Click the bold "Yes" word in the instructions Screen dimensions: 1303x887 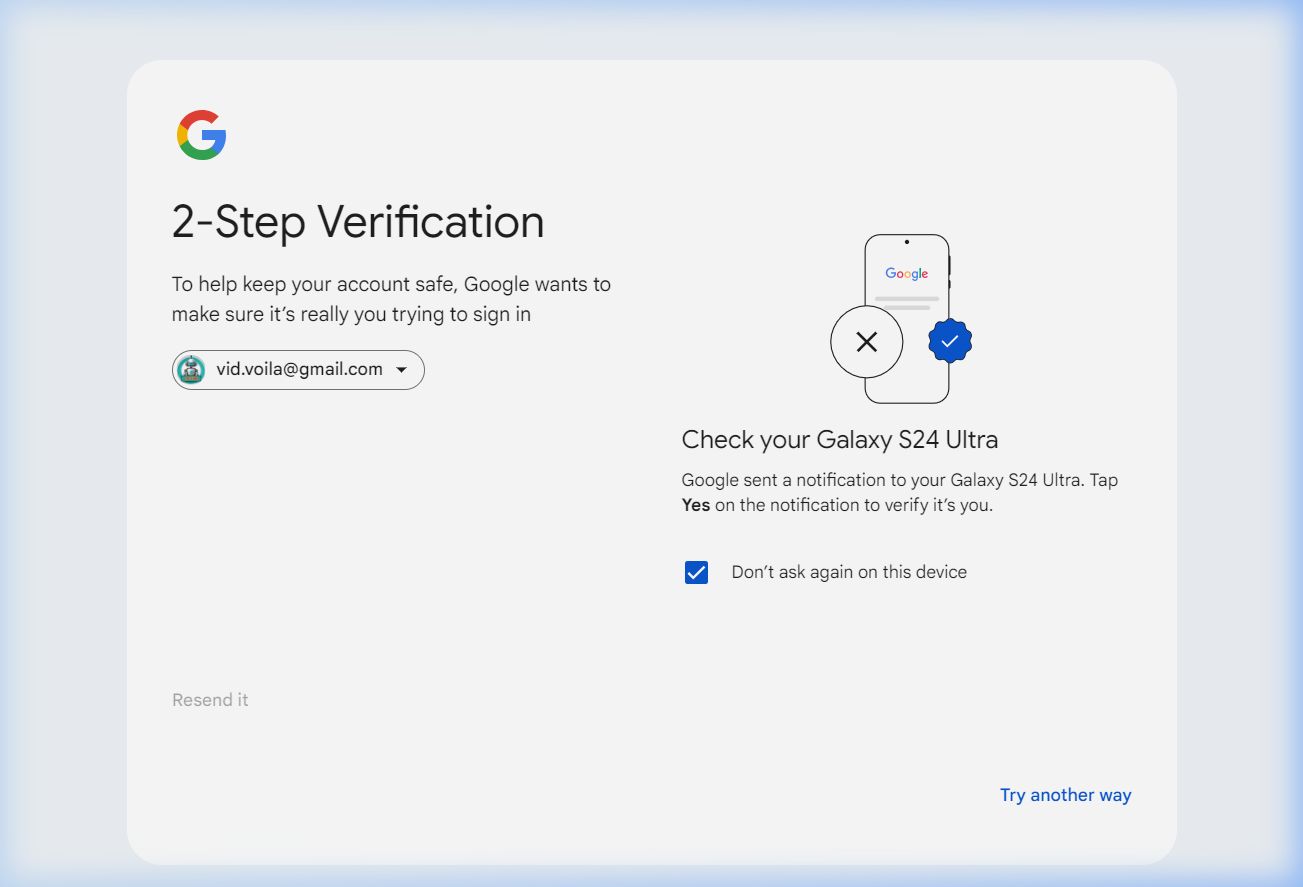click(x=695, y=505)
